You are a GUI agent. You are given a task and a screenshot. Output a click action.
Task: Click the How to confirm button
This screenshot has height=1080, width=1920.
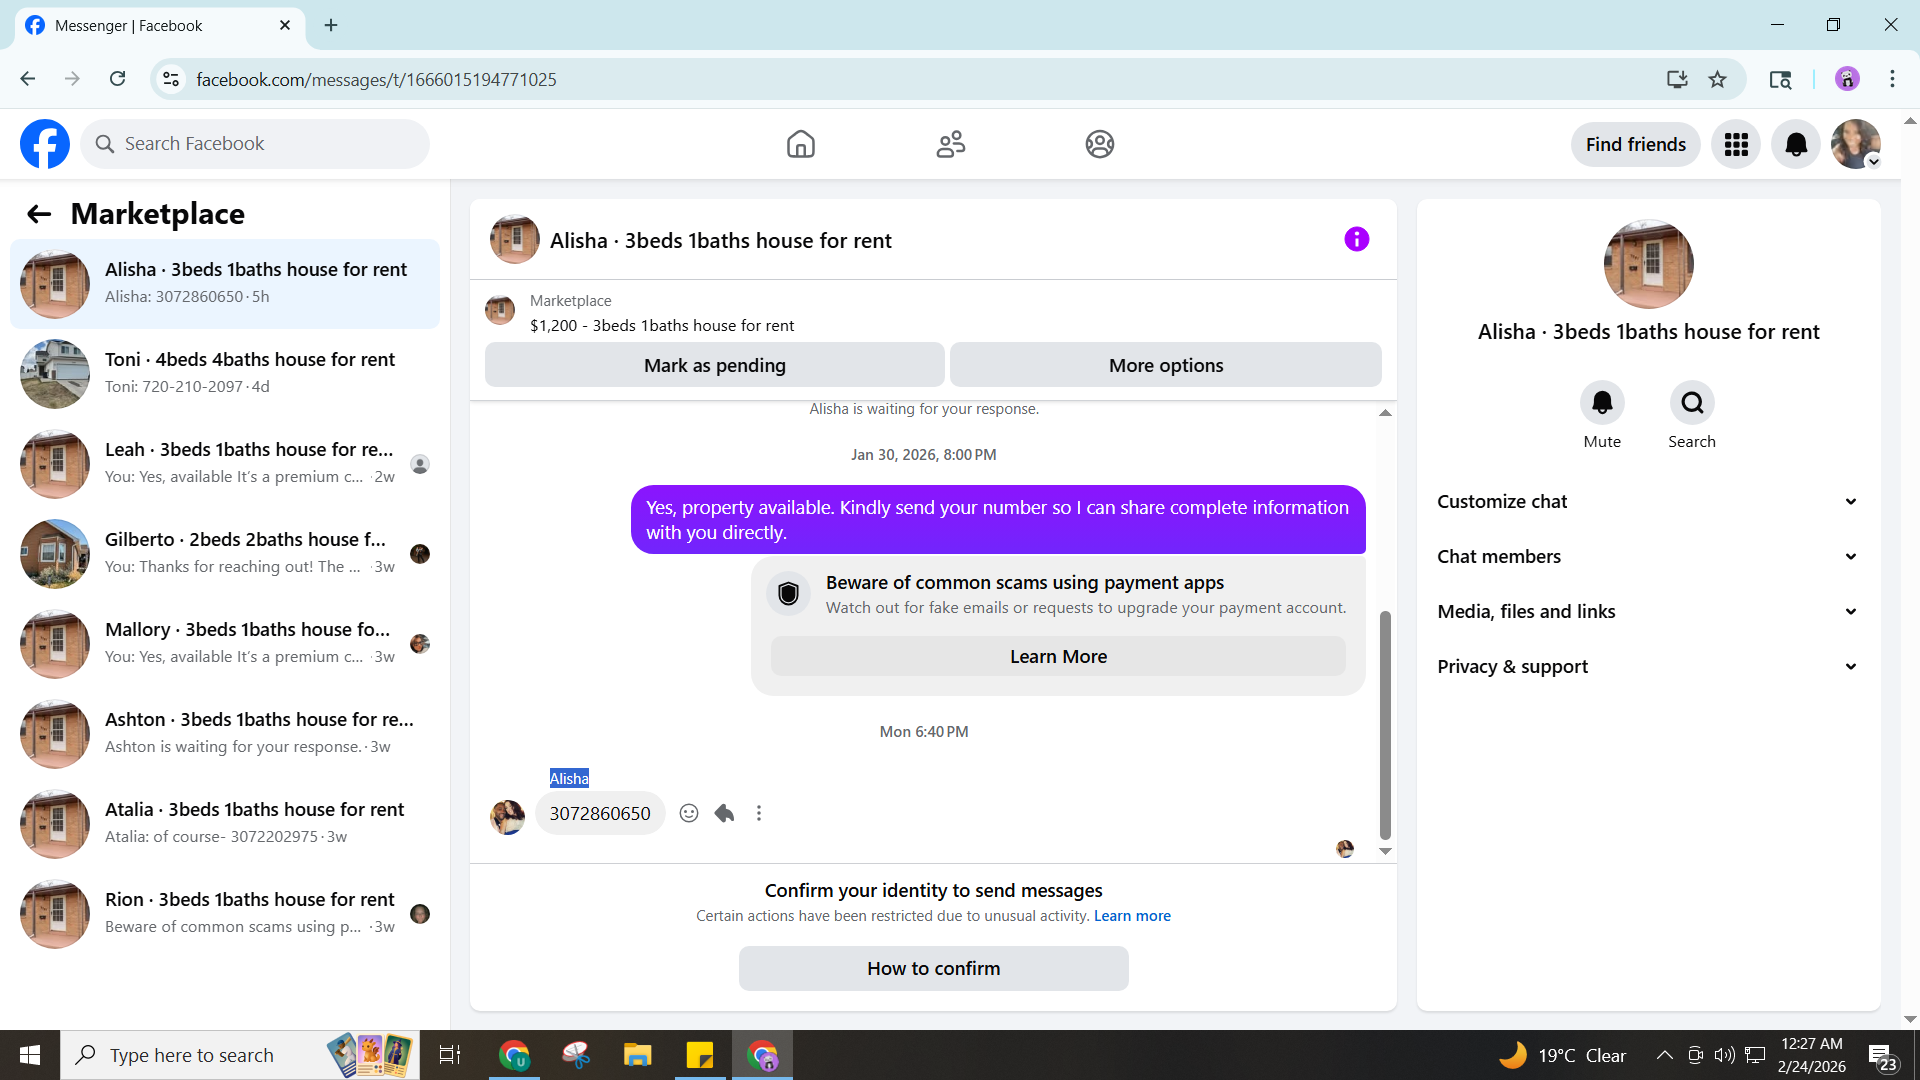(933, 968)
